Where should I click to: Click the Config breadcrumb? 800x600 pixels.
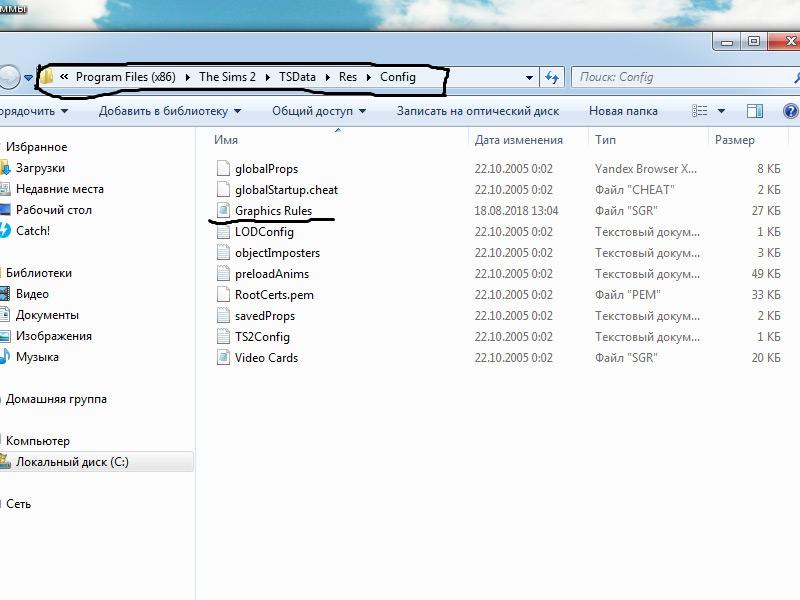pos(397,77)
